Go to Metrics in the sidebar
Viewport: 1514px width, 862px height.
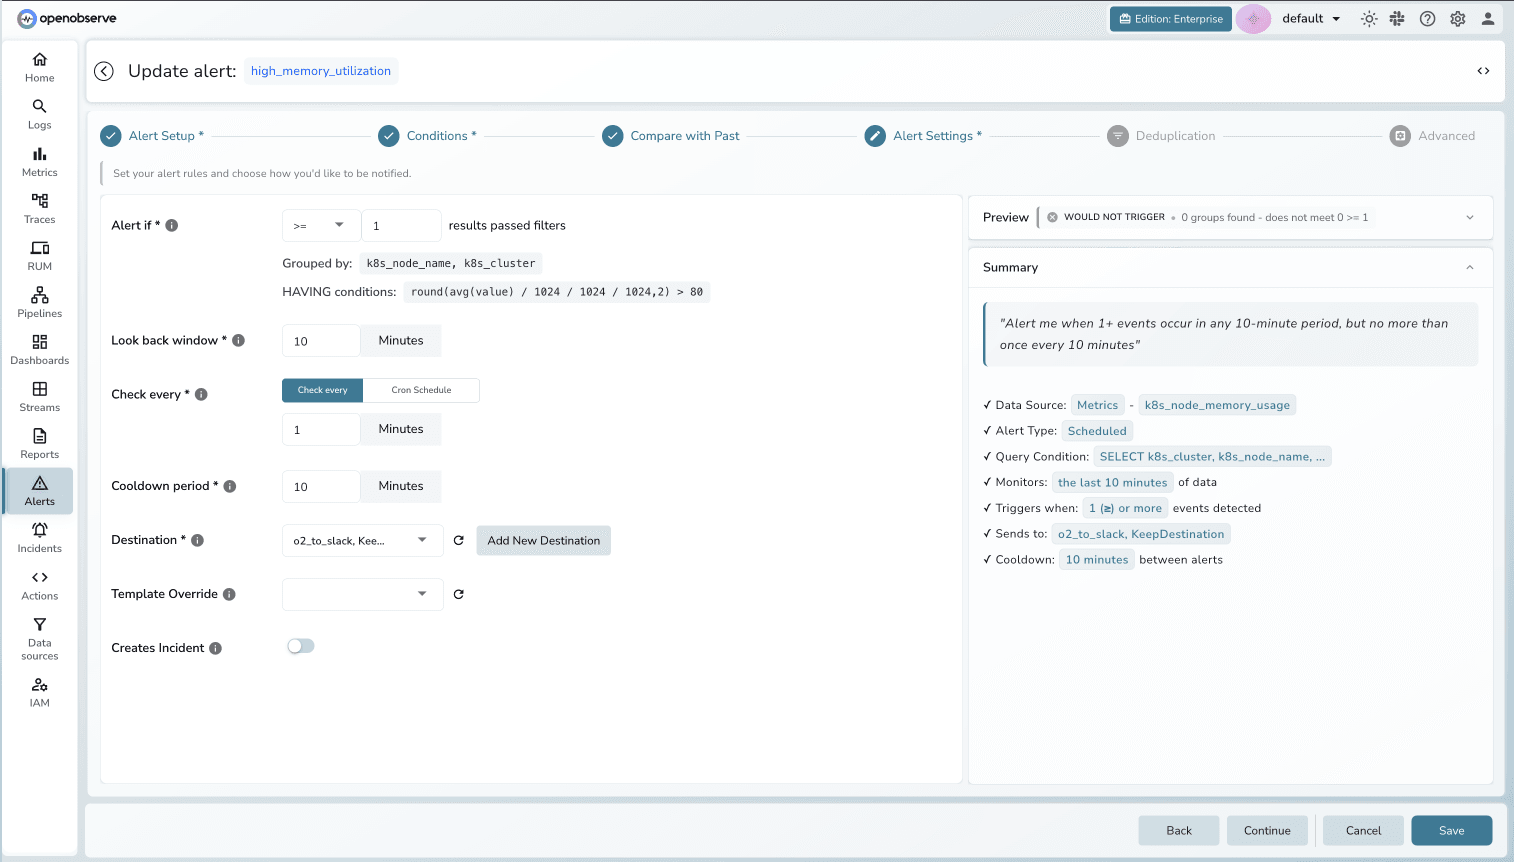click(39, 161)
